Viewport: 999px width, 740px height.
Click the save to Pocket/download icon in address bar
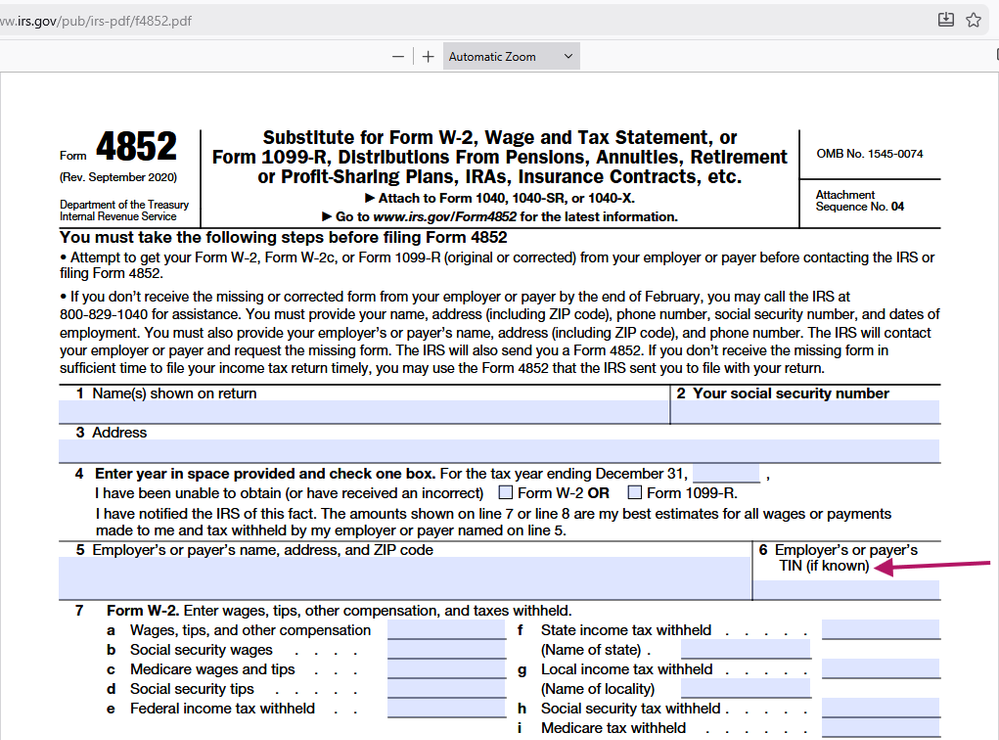point(946,20)
